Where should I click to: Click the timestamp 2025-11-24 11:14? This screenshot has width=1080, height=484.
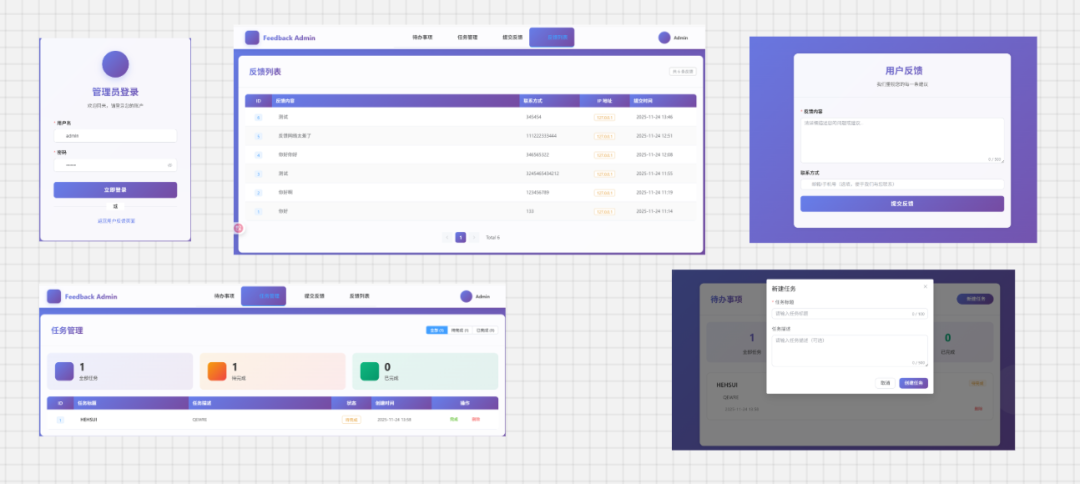[x=654, y=211]
